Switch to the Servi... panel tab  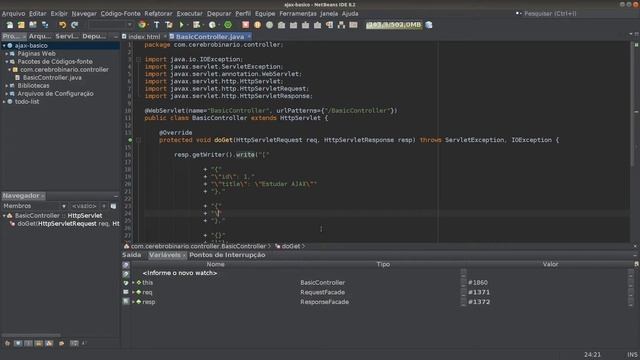67,36
